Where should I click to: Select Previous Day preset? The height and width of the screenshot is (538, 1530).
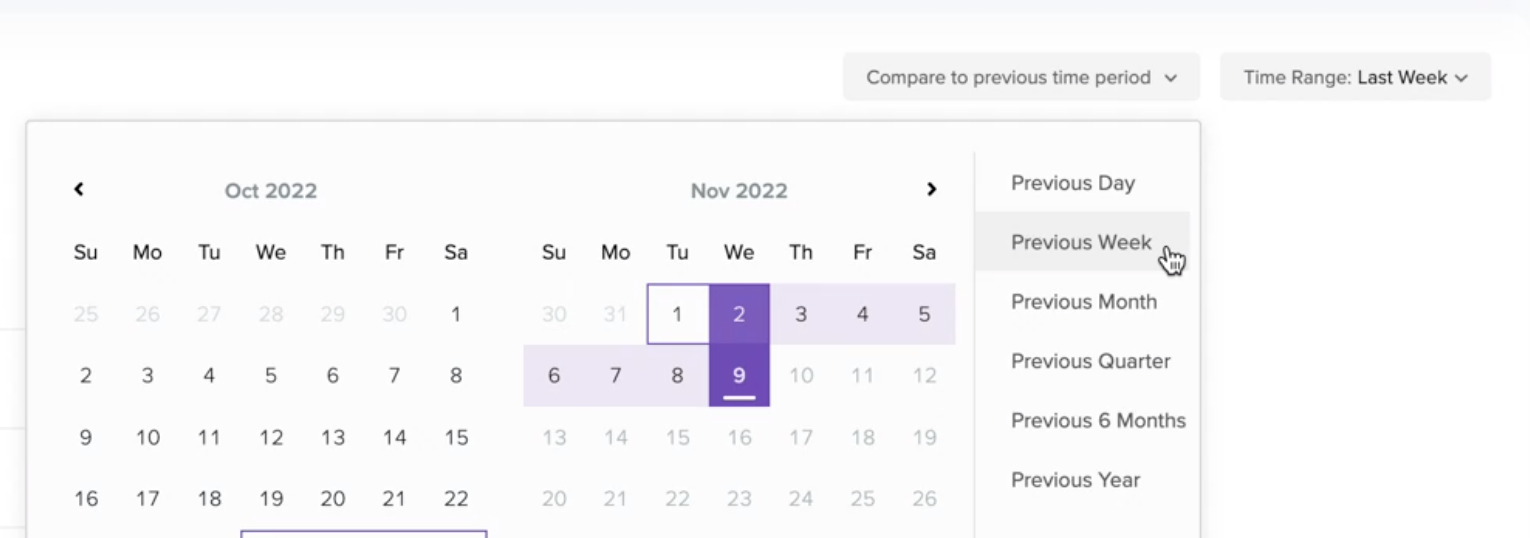(x=1072, y=183)
